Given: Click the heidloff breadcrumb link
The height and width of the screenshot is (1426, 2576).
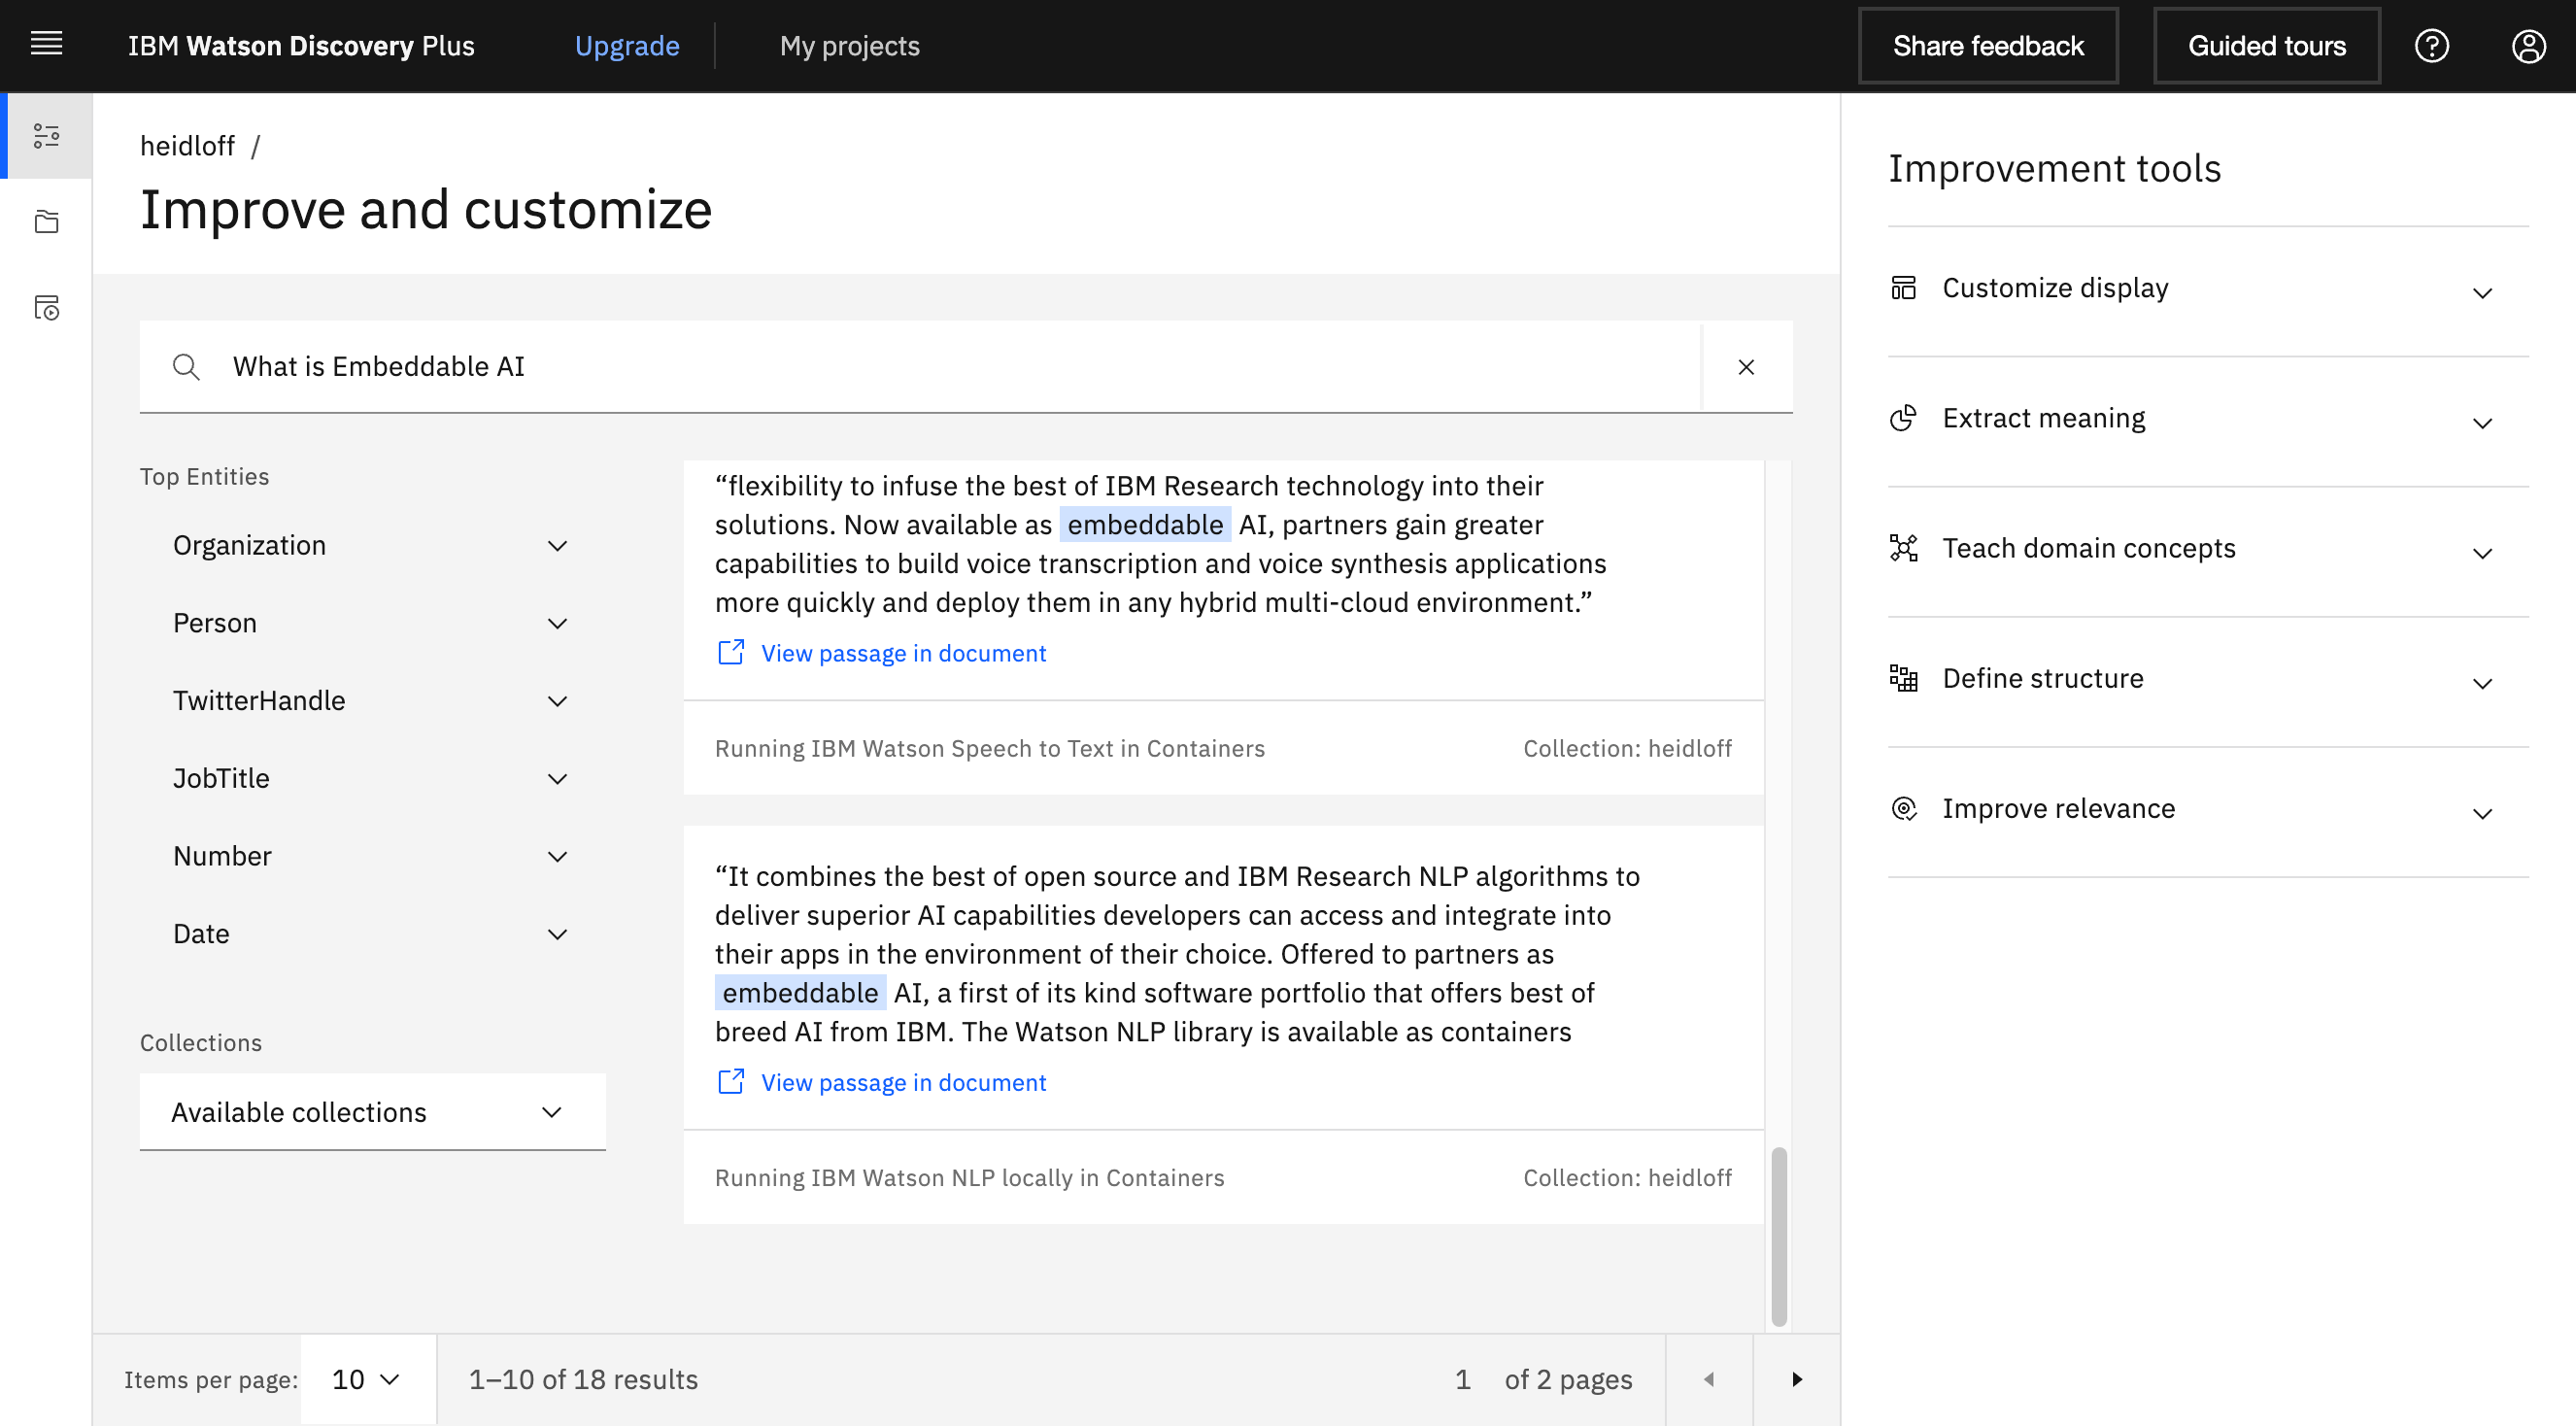Looking at the screenshot, I should 187,146.
